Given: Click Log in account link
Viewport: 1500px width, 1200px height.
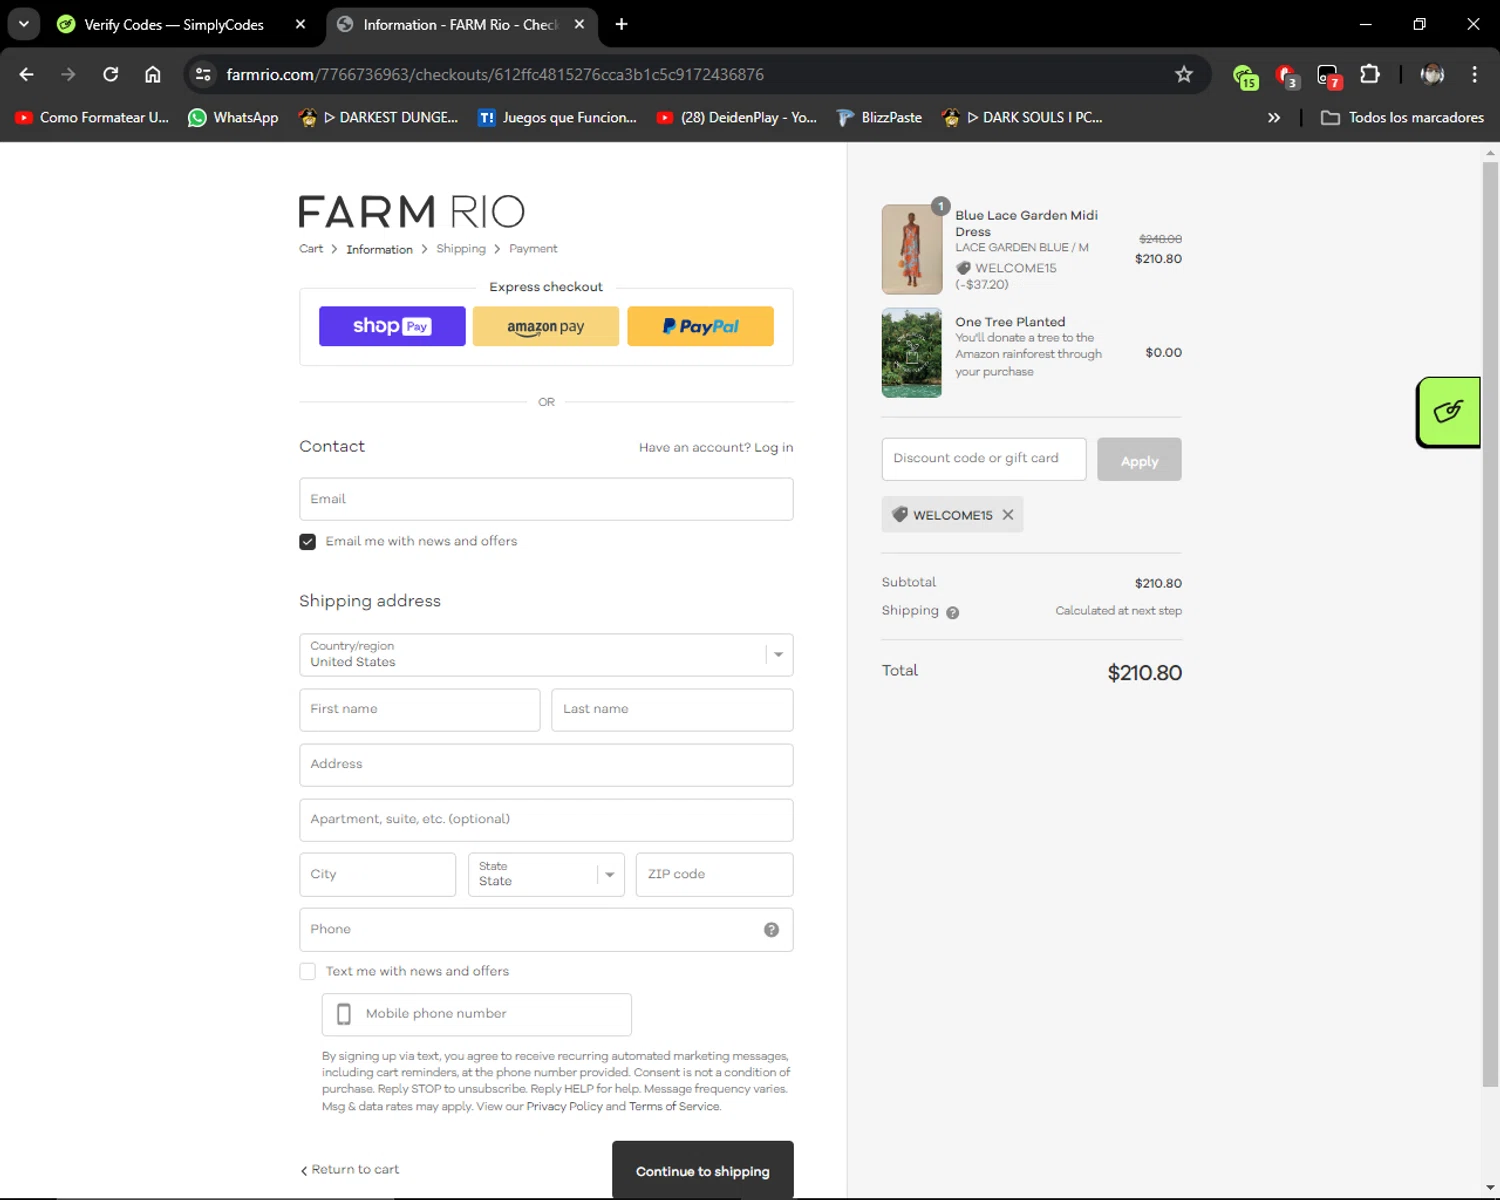Looking at the screenshot, I should (x=773, y=447).
